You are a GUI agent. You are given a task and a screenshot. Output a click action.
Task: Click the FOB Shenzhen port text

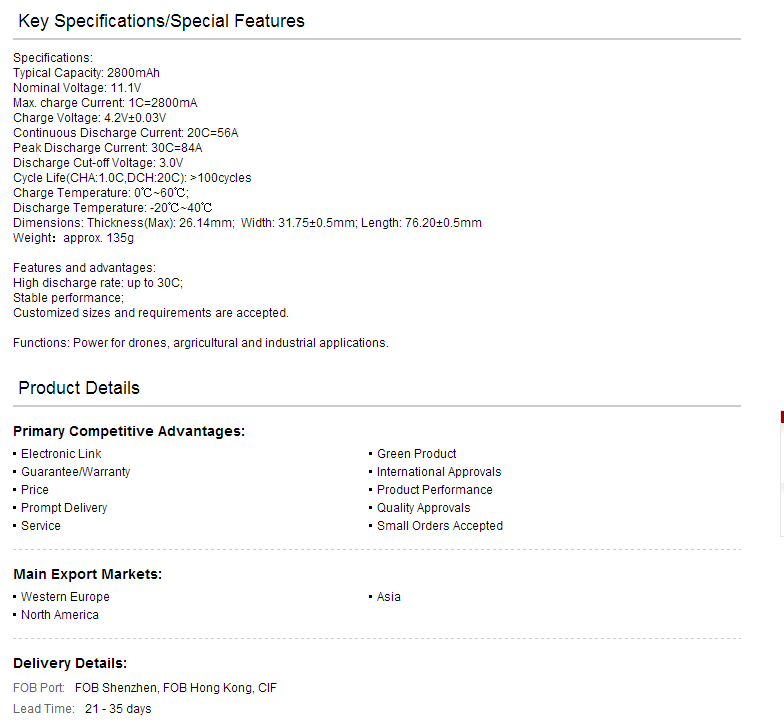click(x=117, y=688)
